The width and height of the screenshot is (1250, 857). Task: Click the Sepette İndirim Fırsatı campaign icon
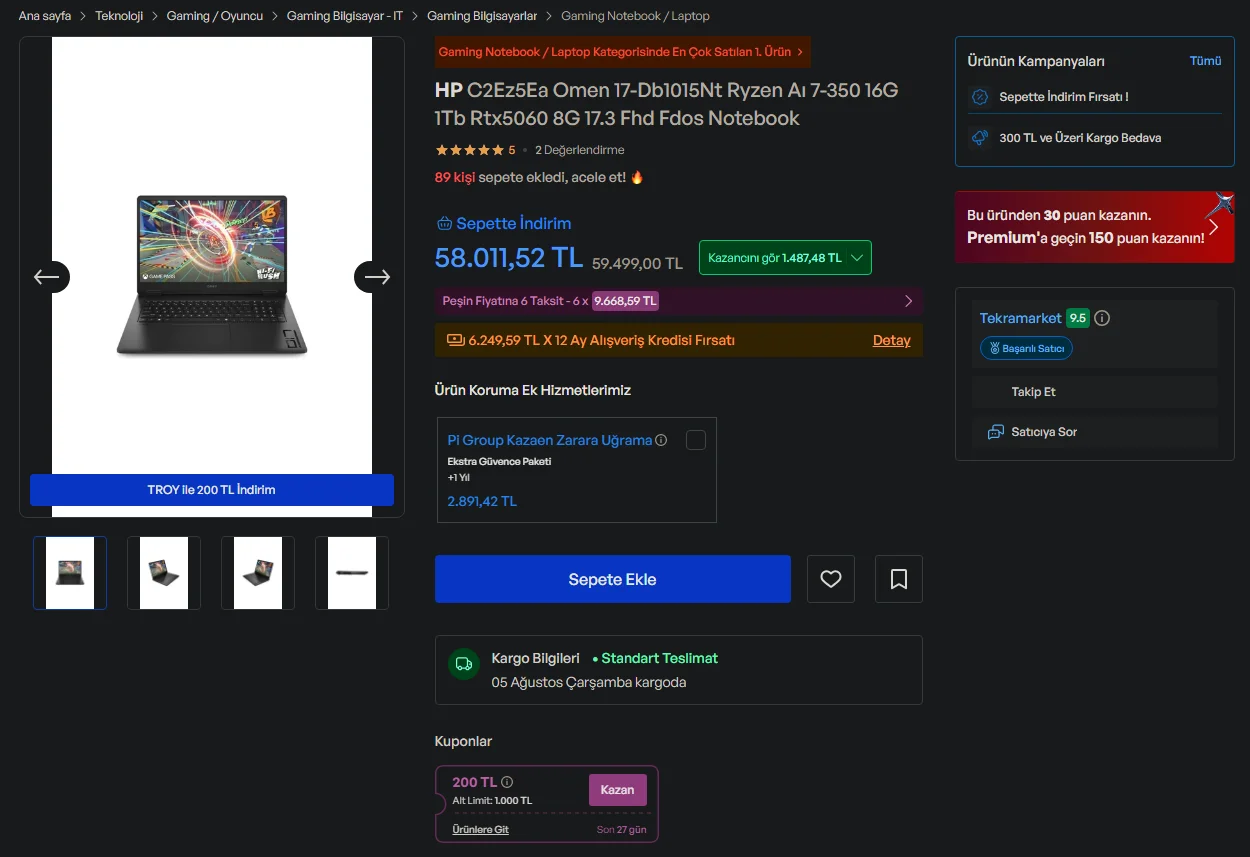pyautogui.click(x=980, y=97)
